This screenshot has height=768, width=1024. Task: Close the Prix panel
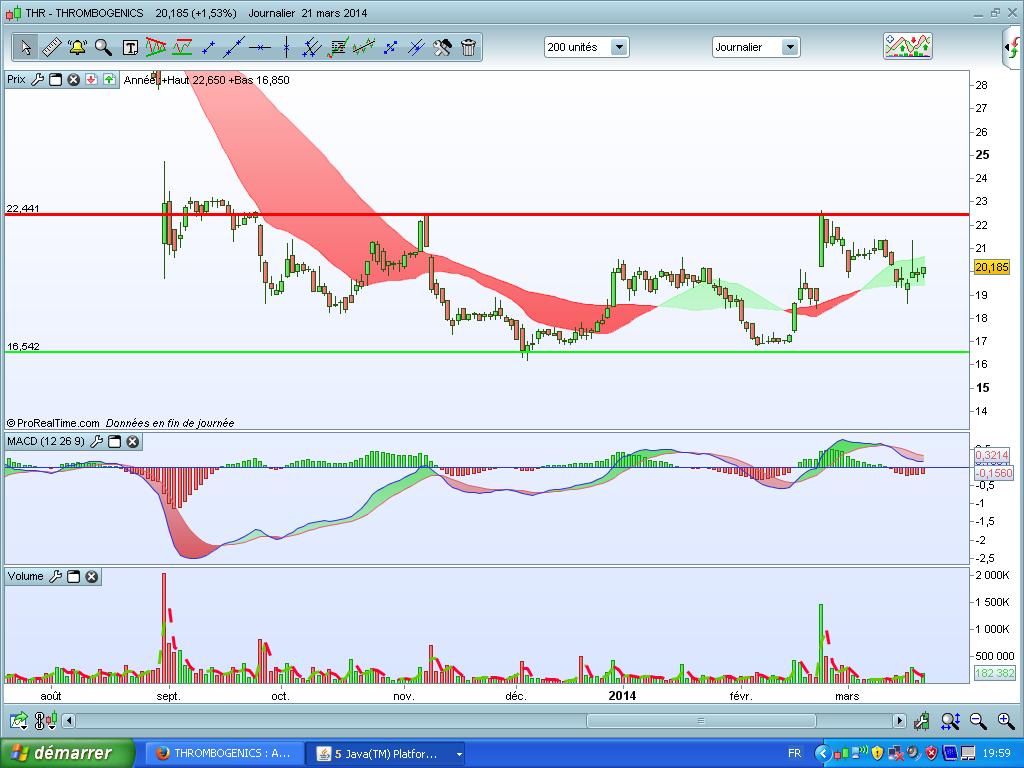coord(74,80)
